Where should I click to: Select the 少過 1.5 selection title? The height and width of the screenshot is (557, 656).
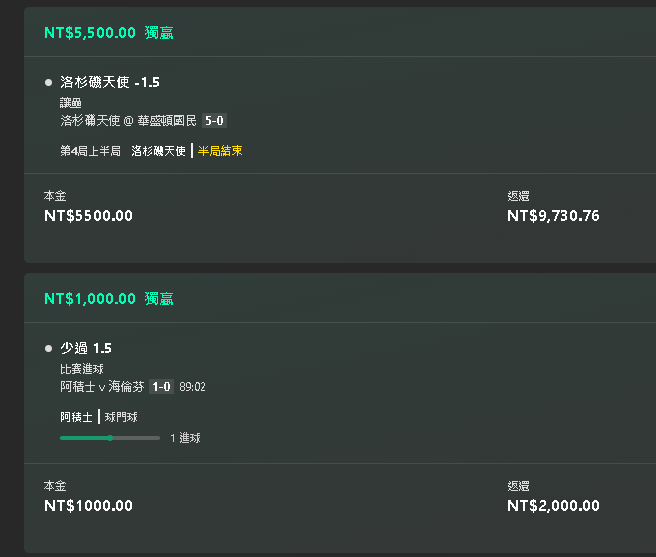86,348
